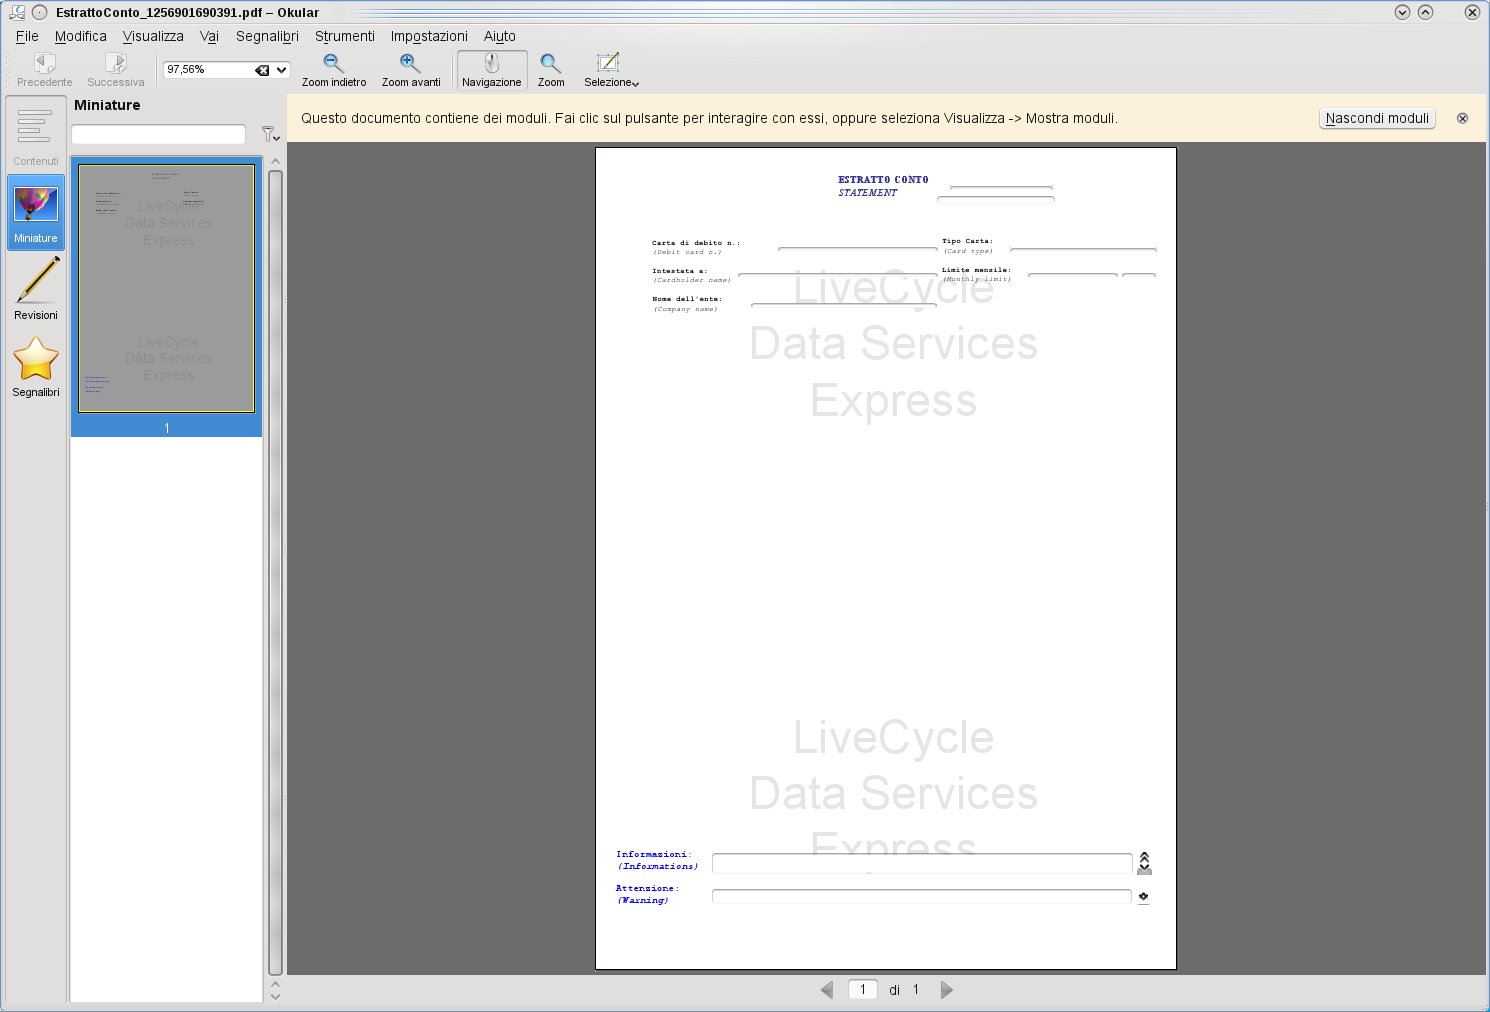This screenshot has height=1012, width=1490.
Task: Click the thumbnail panel vertical scrollbar
Action: tap(275, 570)
